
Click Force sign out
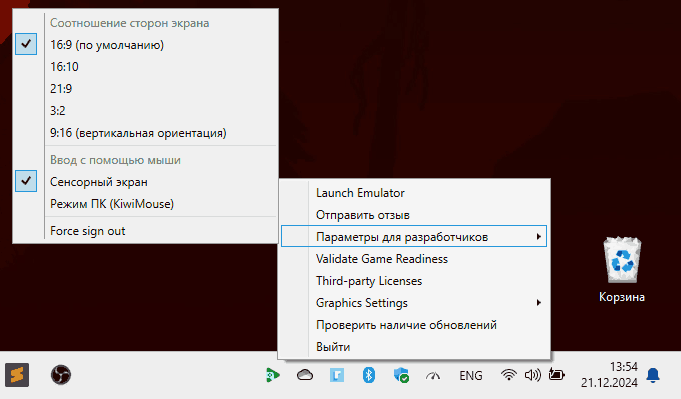coord(145,231)
